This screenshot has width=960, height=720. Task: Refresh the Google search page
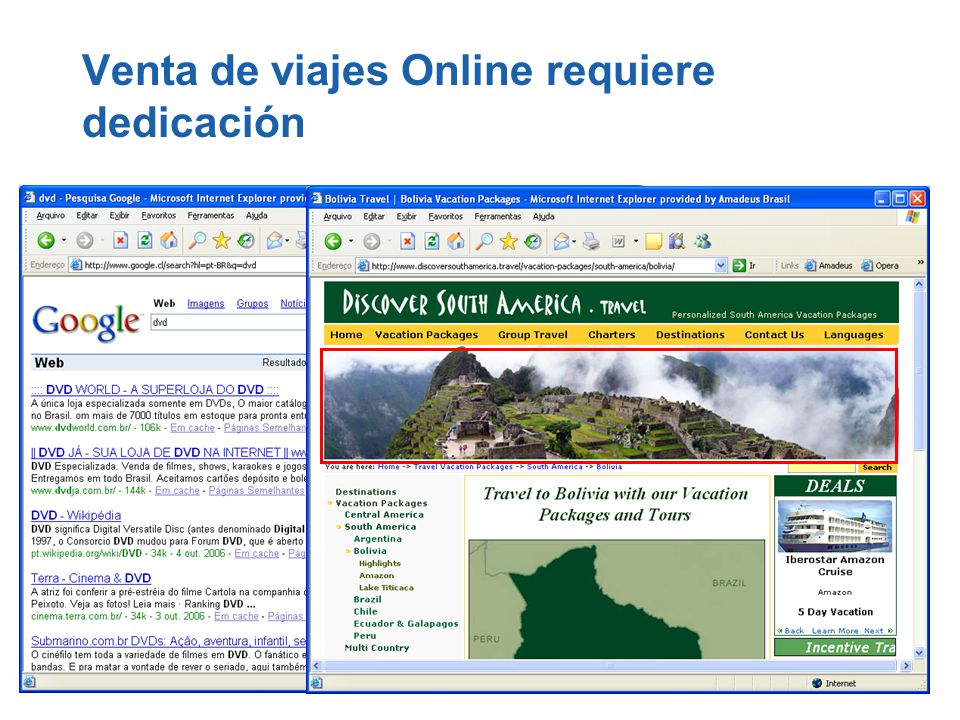[145, 241]
